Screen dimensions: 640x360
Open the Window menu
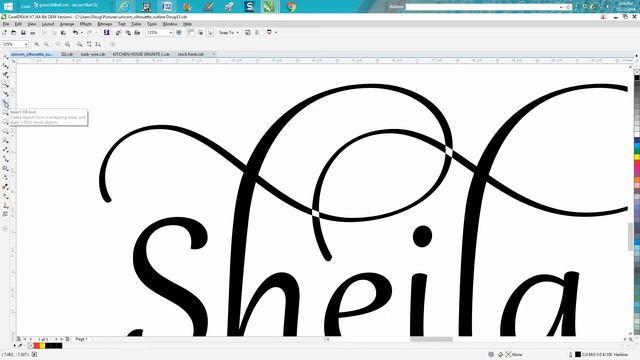170,24
